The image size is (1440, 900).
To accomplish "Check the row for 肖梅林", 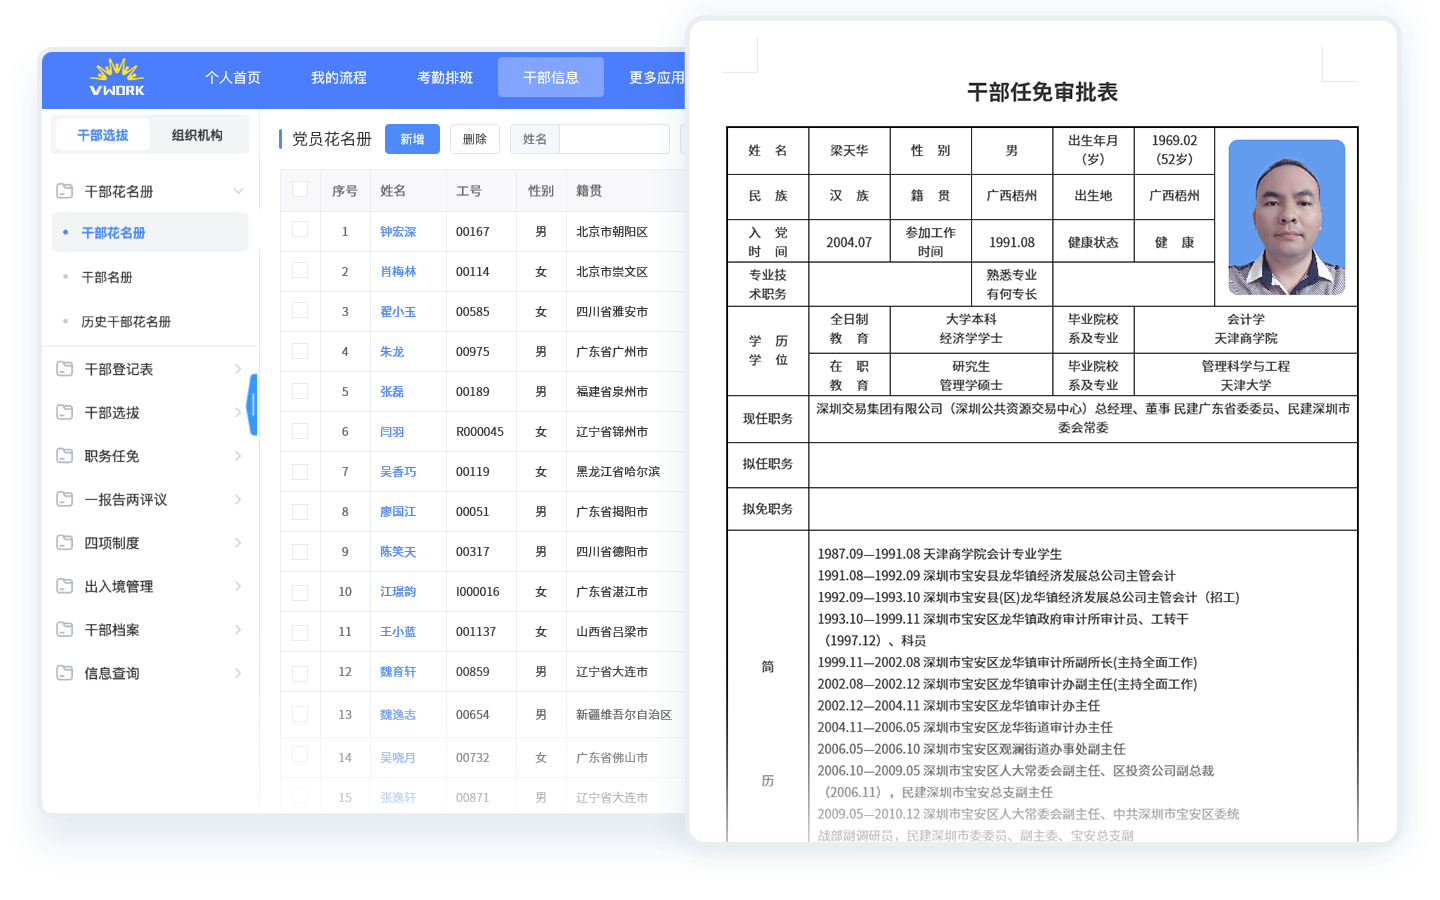I will (x=300, y=270).
